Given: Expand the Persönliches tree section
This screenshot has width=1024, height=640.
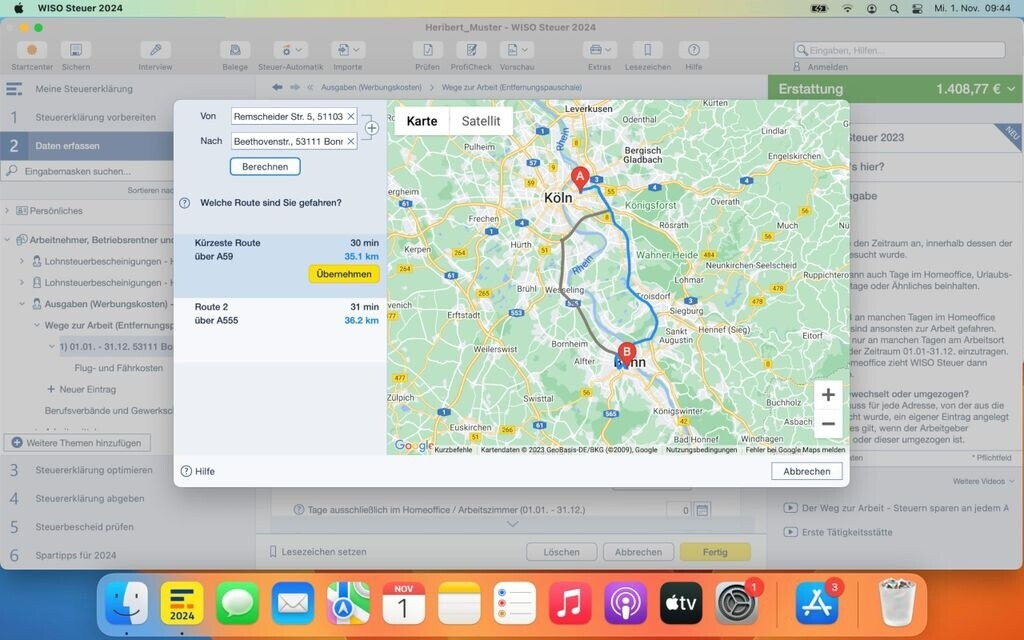Looking at the screenshot, I should coord(8,211).
